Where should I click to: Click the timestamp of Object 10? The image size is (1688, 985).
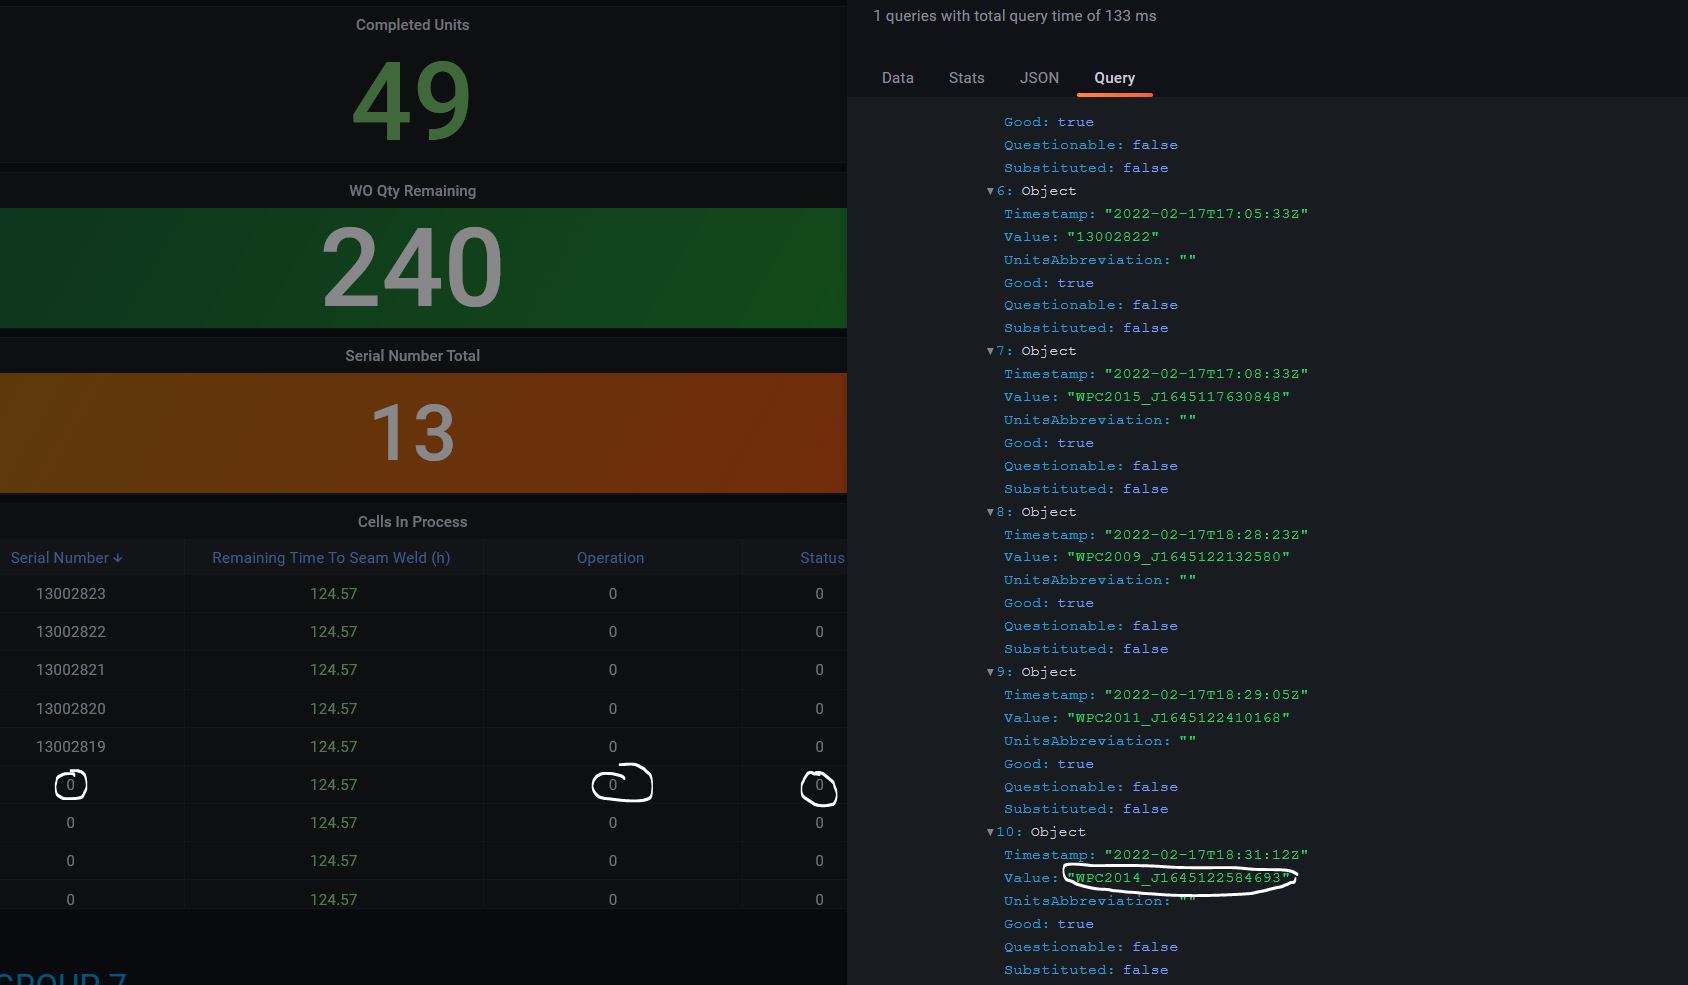1205,854
